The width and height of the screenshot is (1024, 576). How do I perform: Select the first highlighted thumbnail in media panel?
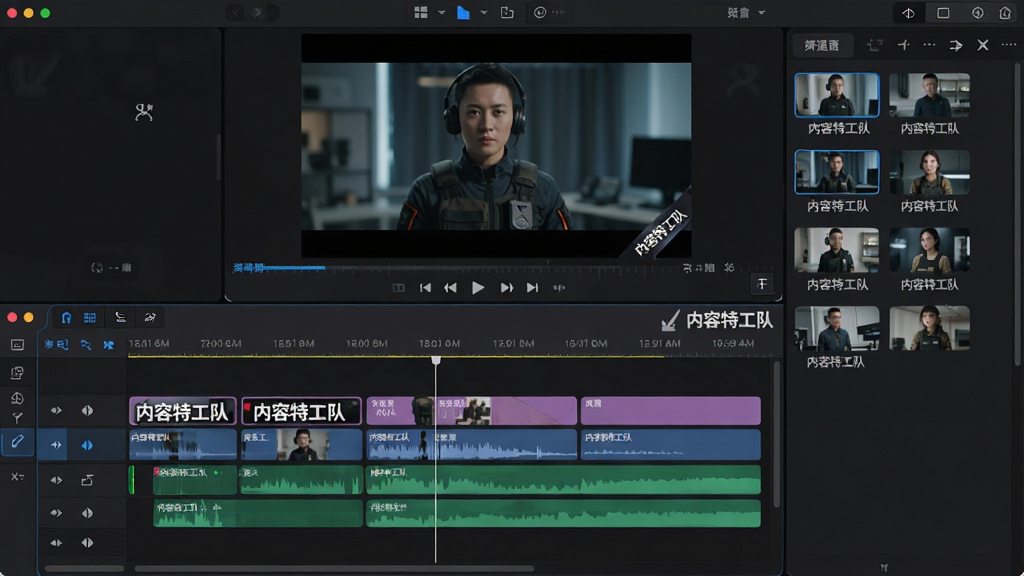837,95
